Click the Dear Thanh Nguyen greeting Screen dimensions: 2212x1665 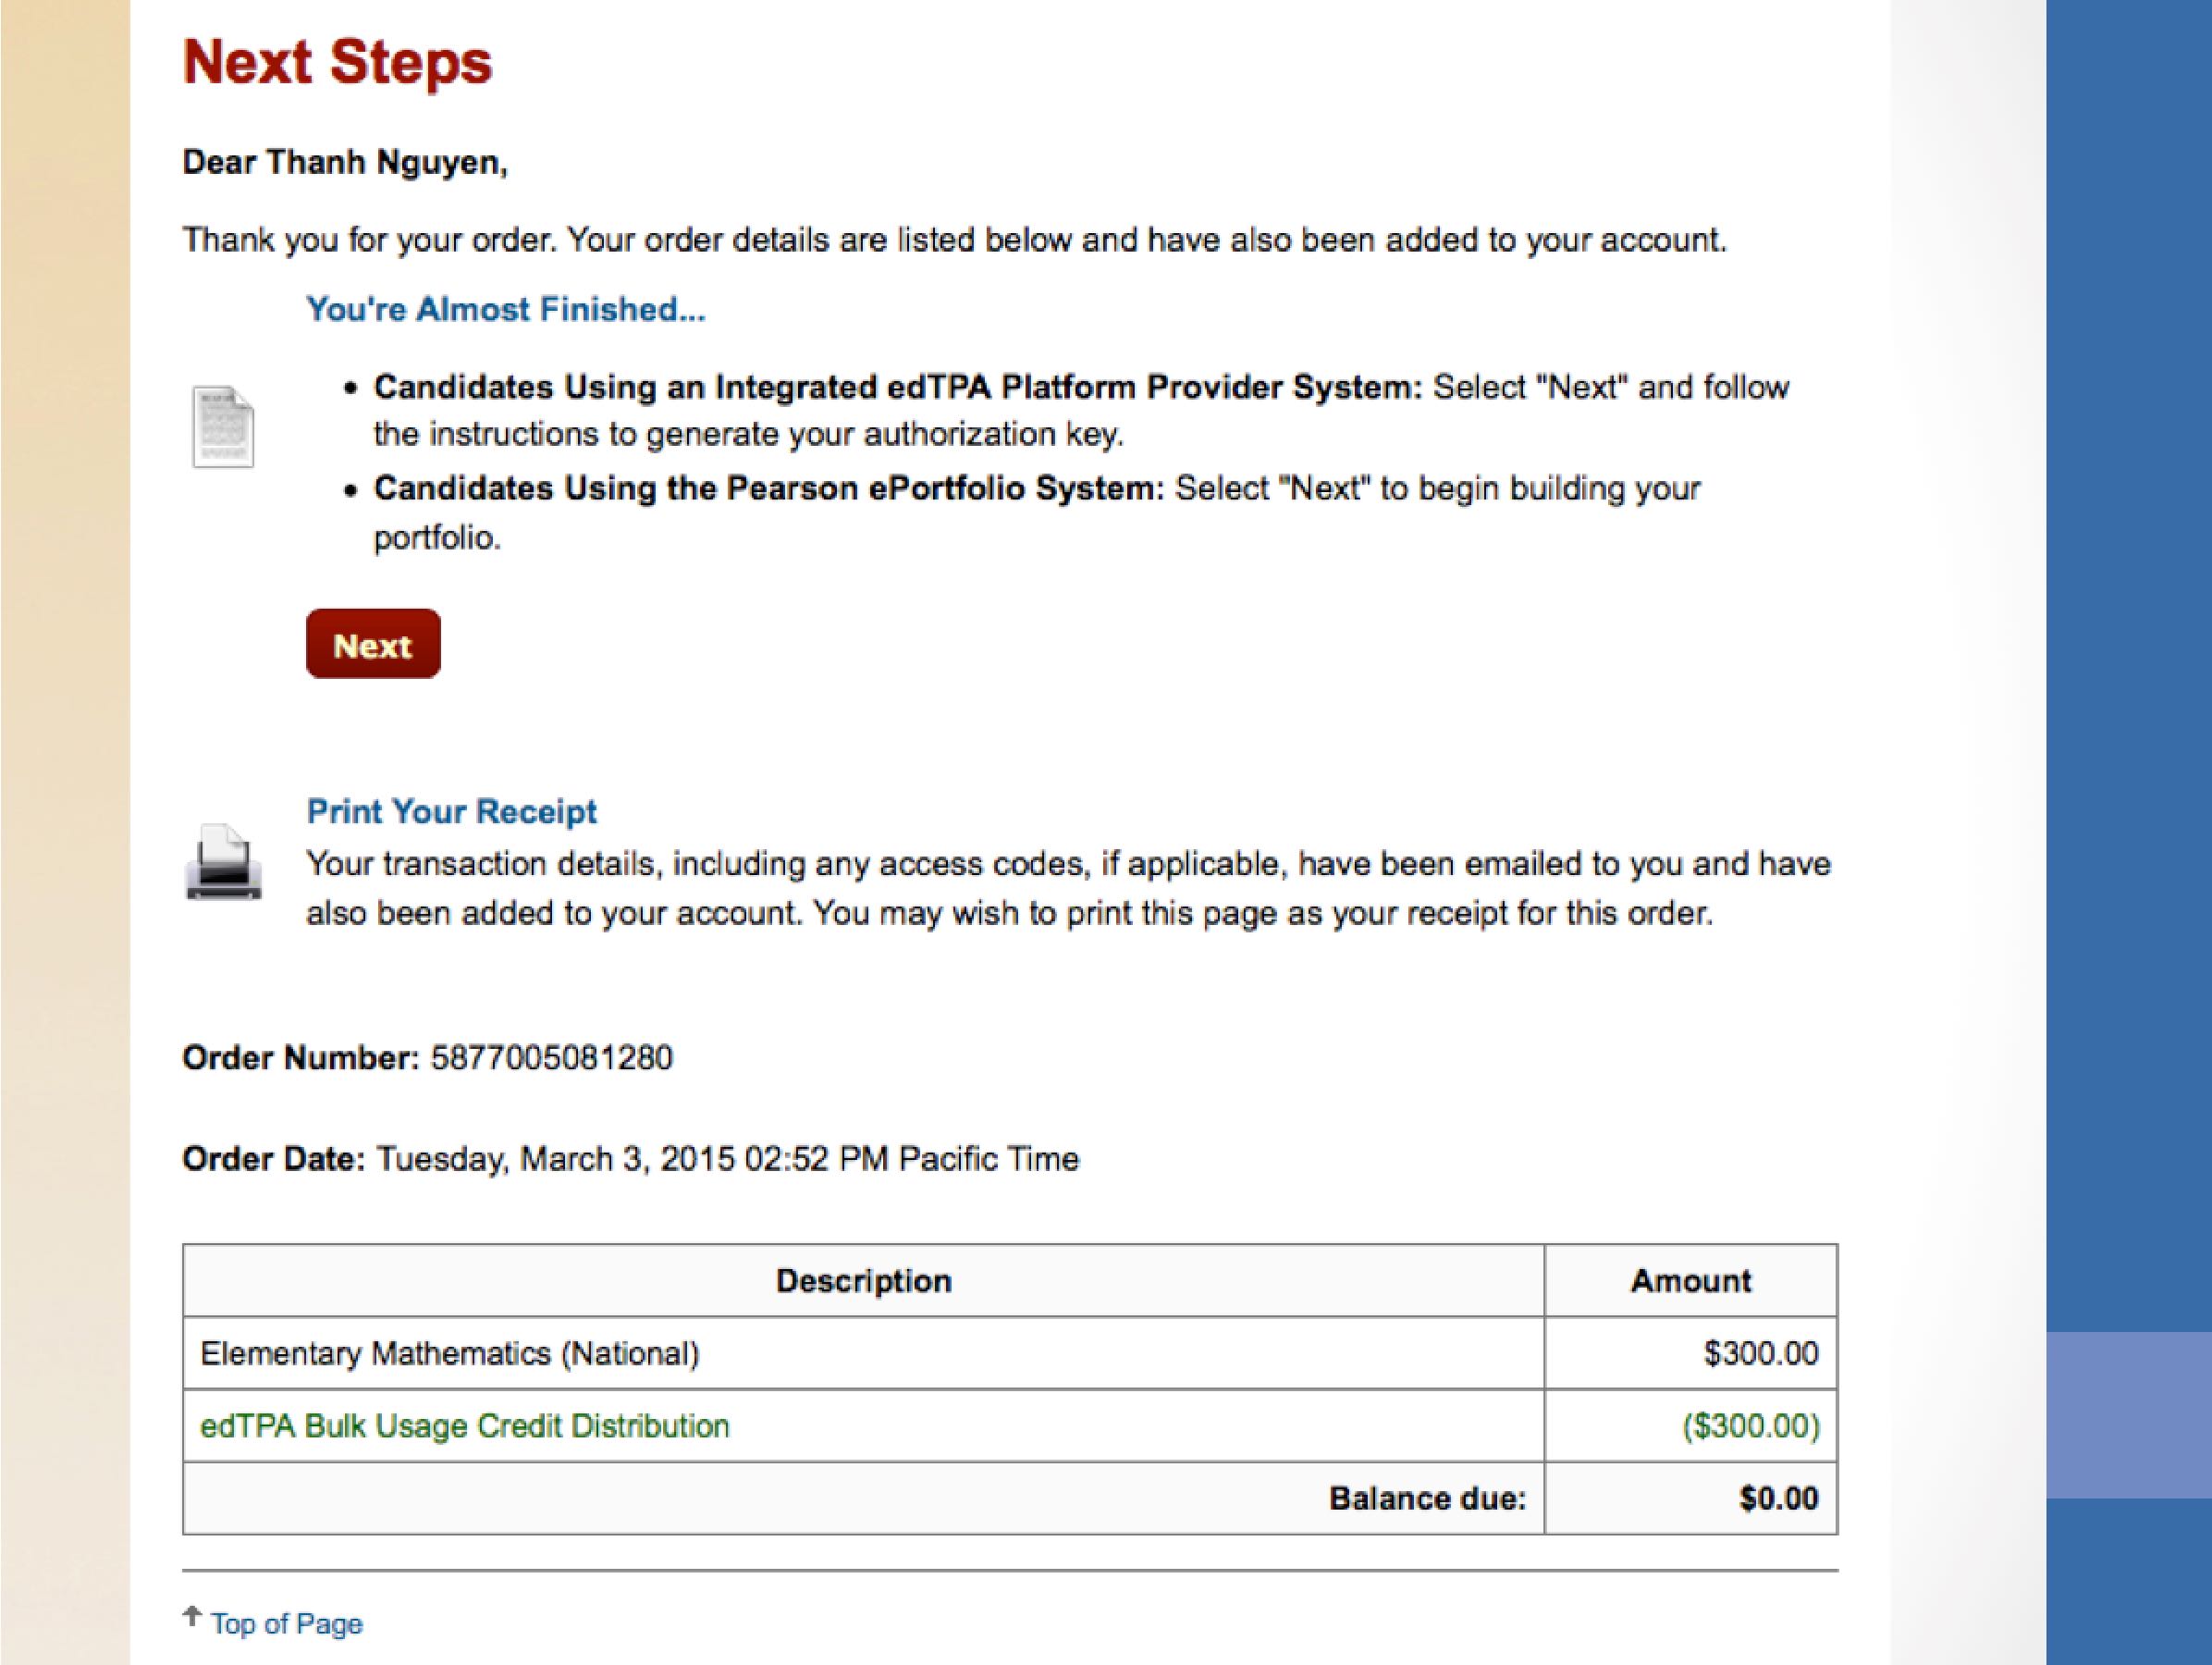click(345, 162)
